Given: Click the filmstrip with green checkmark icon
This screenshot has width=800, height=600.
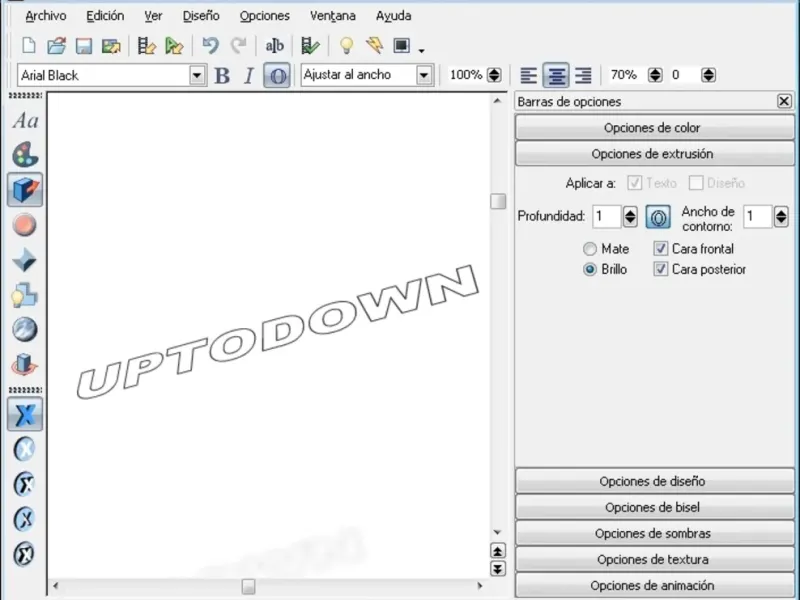Looking at the screenshot, I should pos(310,46).
